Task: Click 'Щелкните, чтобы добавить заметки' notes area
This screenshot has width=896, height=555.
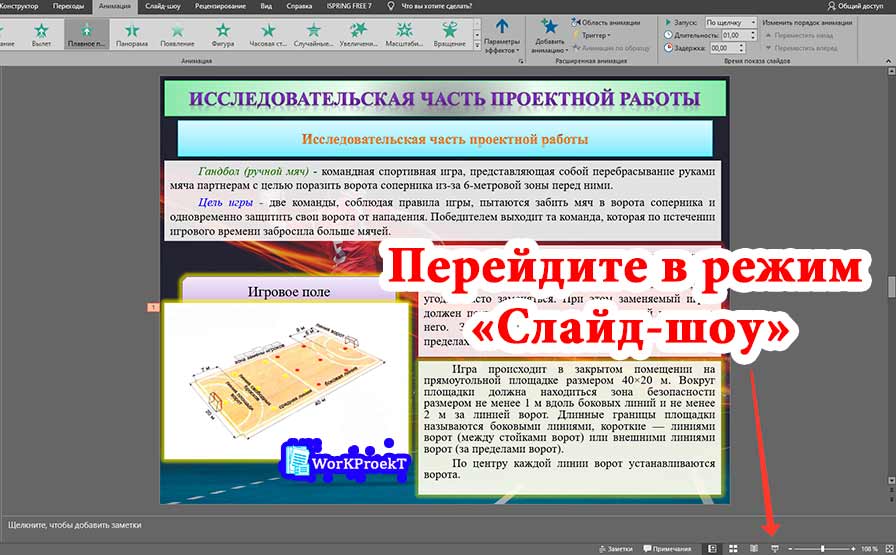Action: pos(75,525)
